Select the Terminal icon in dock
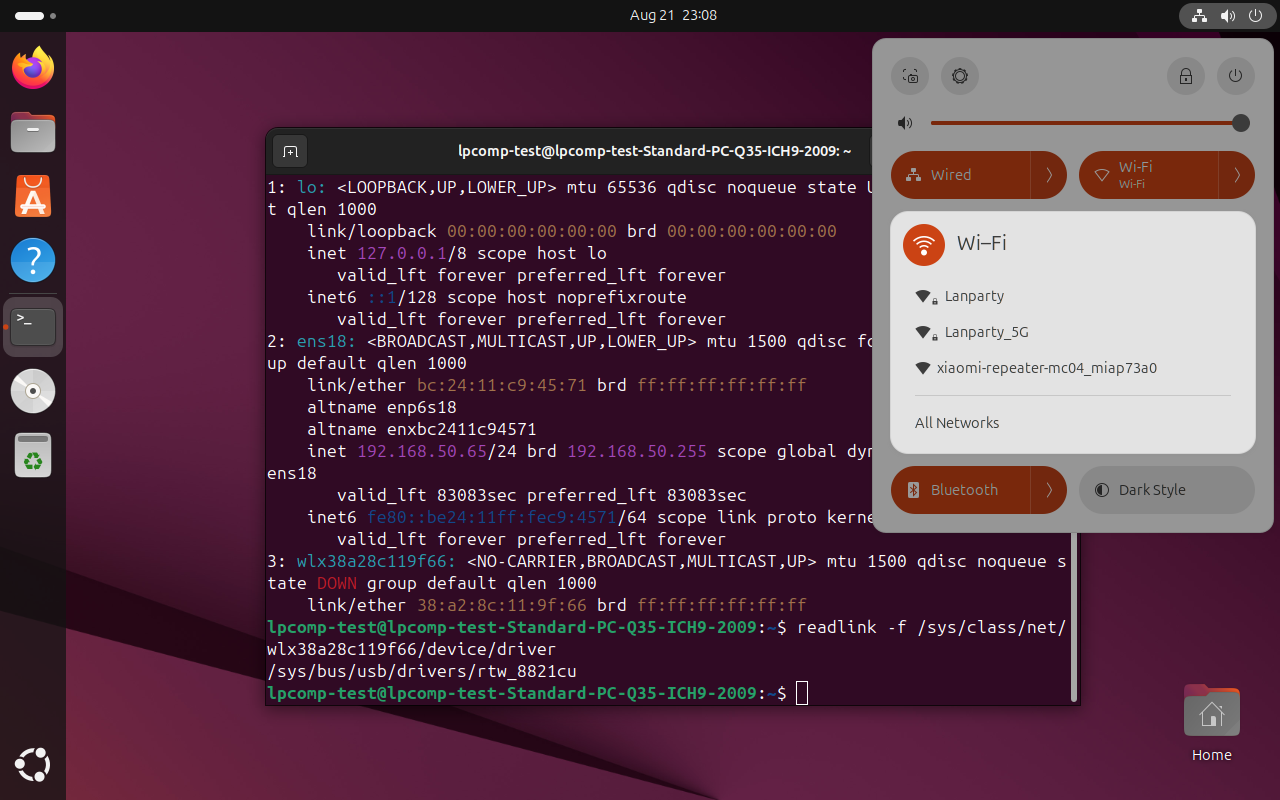Viewport: 1280px width, 800px height. 33,326
